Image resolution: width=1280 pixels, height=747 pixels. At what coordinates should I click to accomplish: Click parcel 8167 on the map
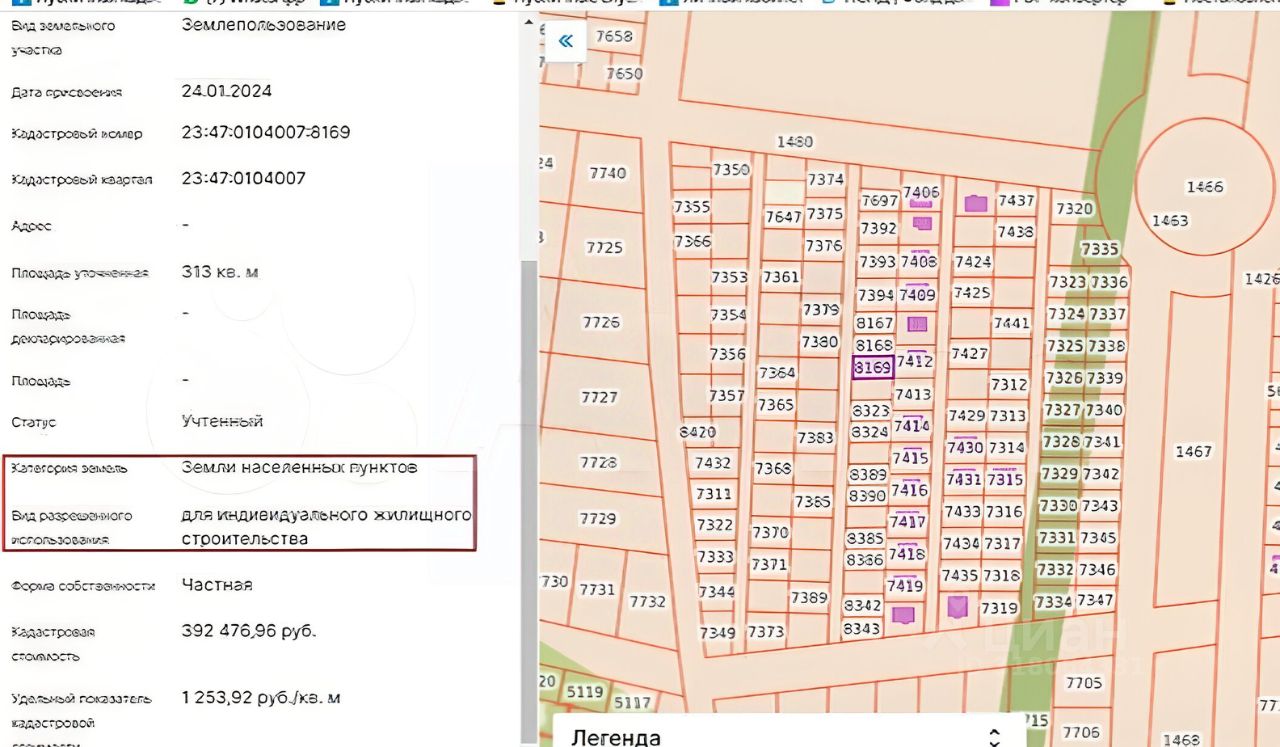point(874,323)
